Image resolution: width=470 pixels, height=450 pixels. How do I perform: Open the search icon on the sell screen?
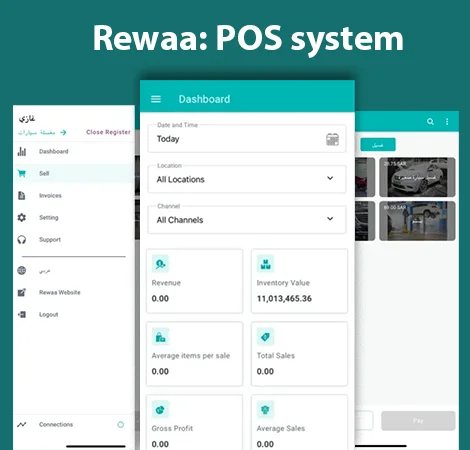[430, 122]
